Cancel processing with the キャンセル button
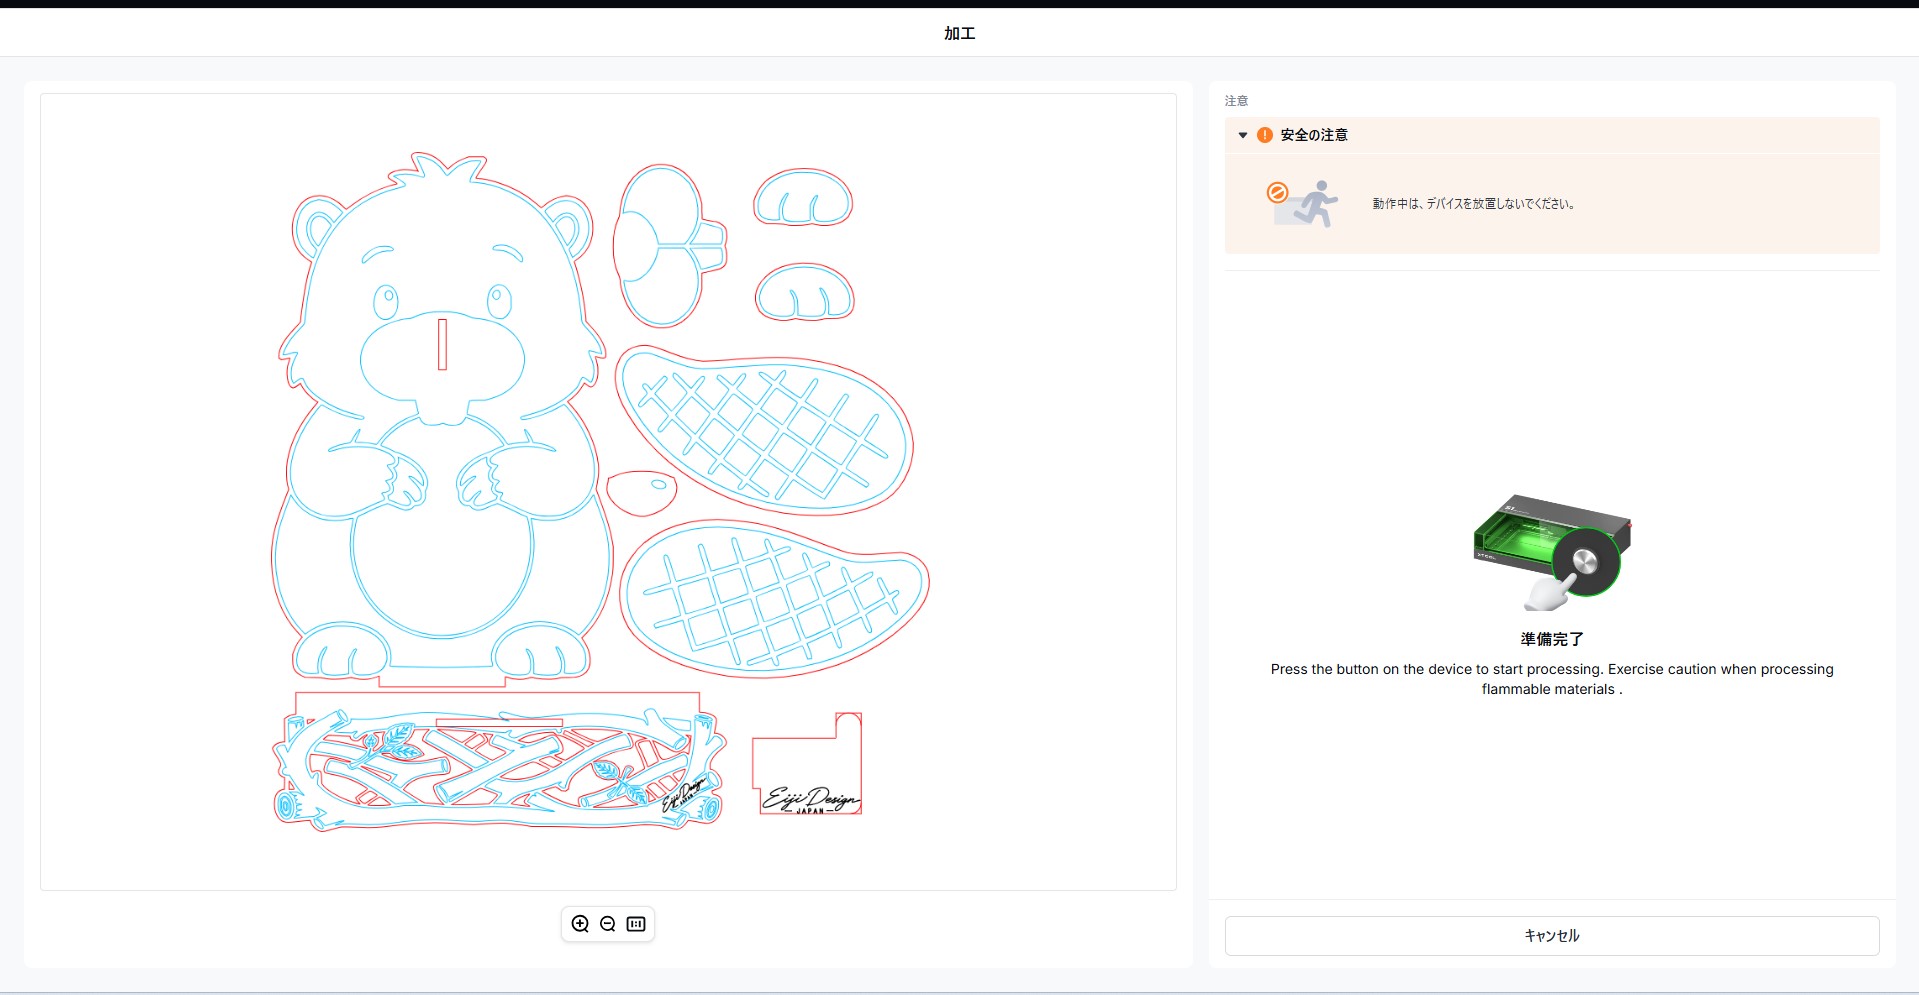Viewport: 1919px width, 995px height. click(x=1552, y=936)
